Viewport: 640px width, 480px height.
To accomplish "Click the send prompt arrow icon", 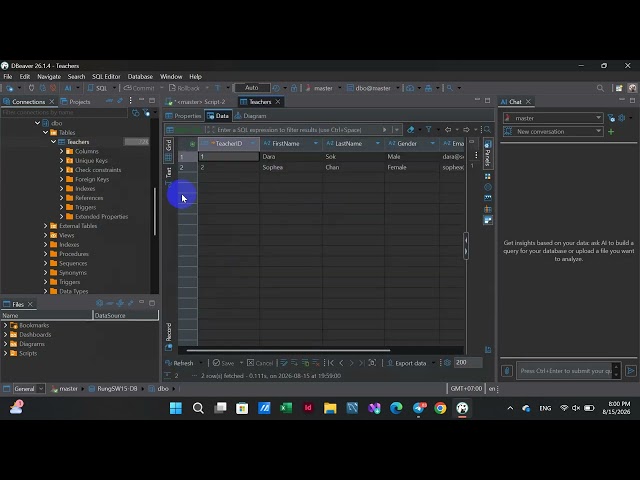I will coord(631,371).
